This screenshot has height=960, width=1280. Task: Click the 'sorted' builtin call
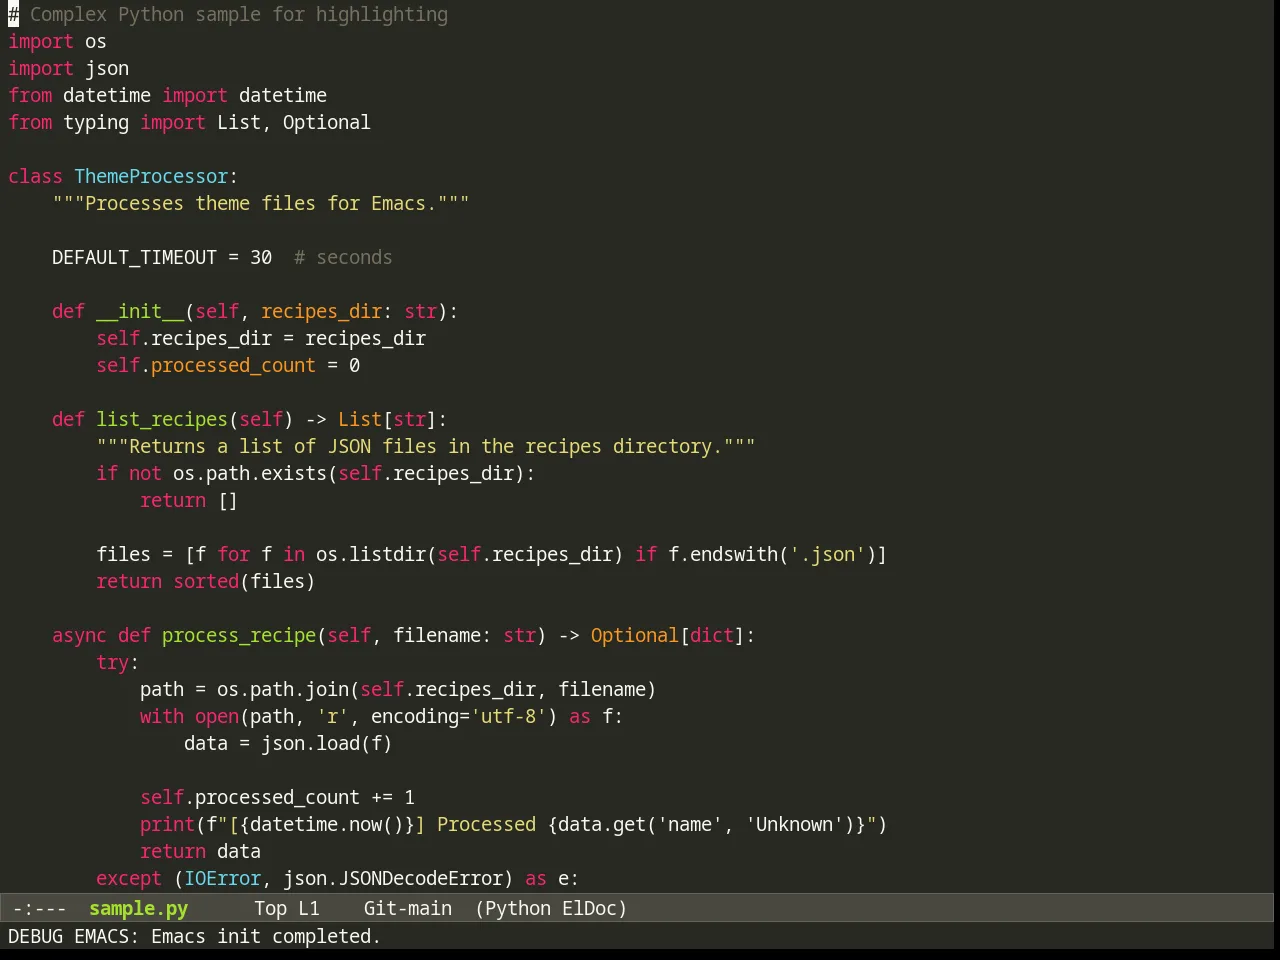click(x=206, y=581)
